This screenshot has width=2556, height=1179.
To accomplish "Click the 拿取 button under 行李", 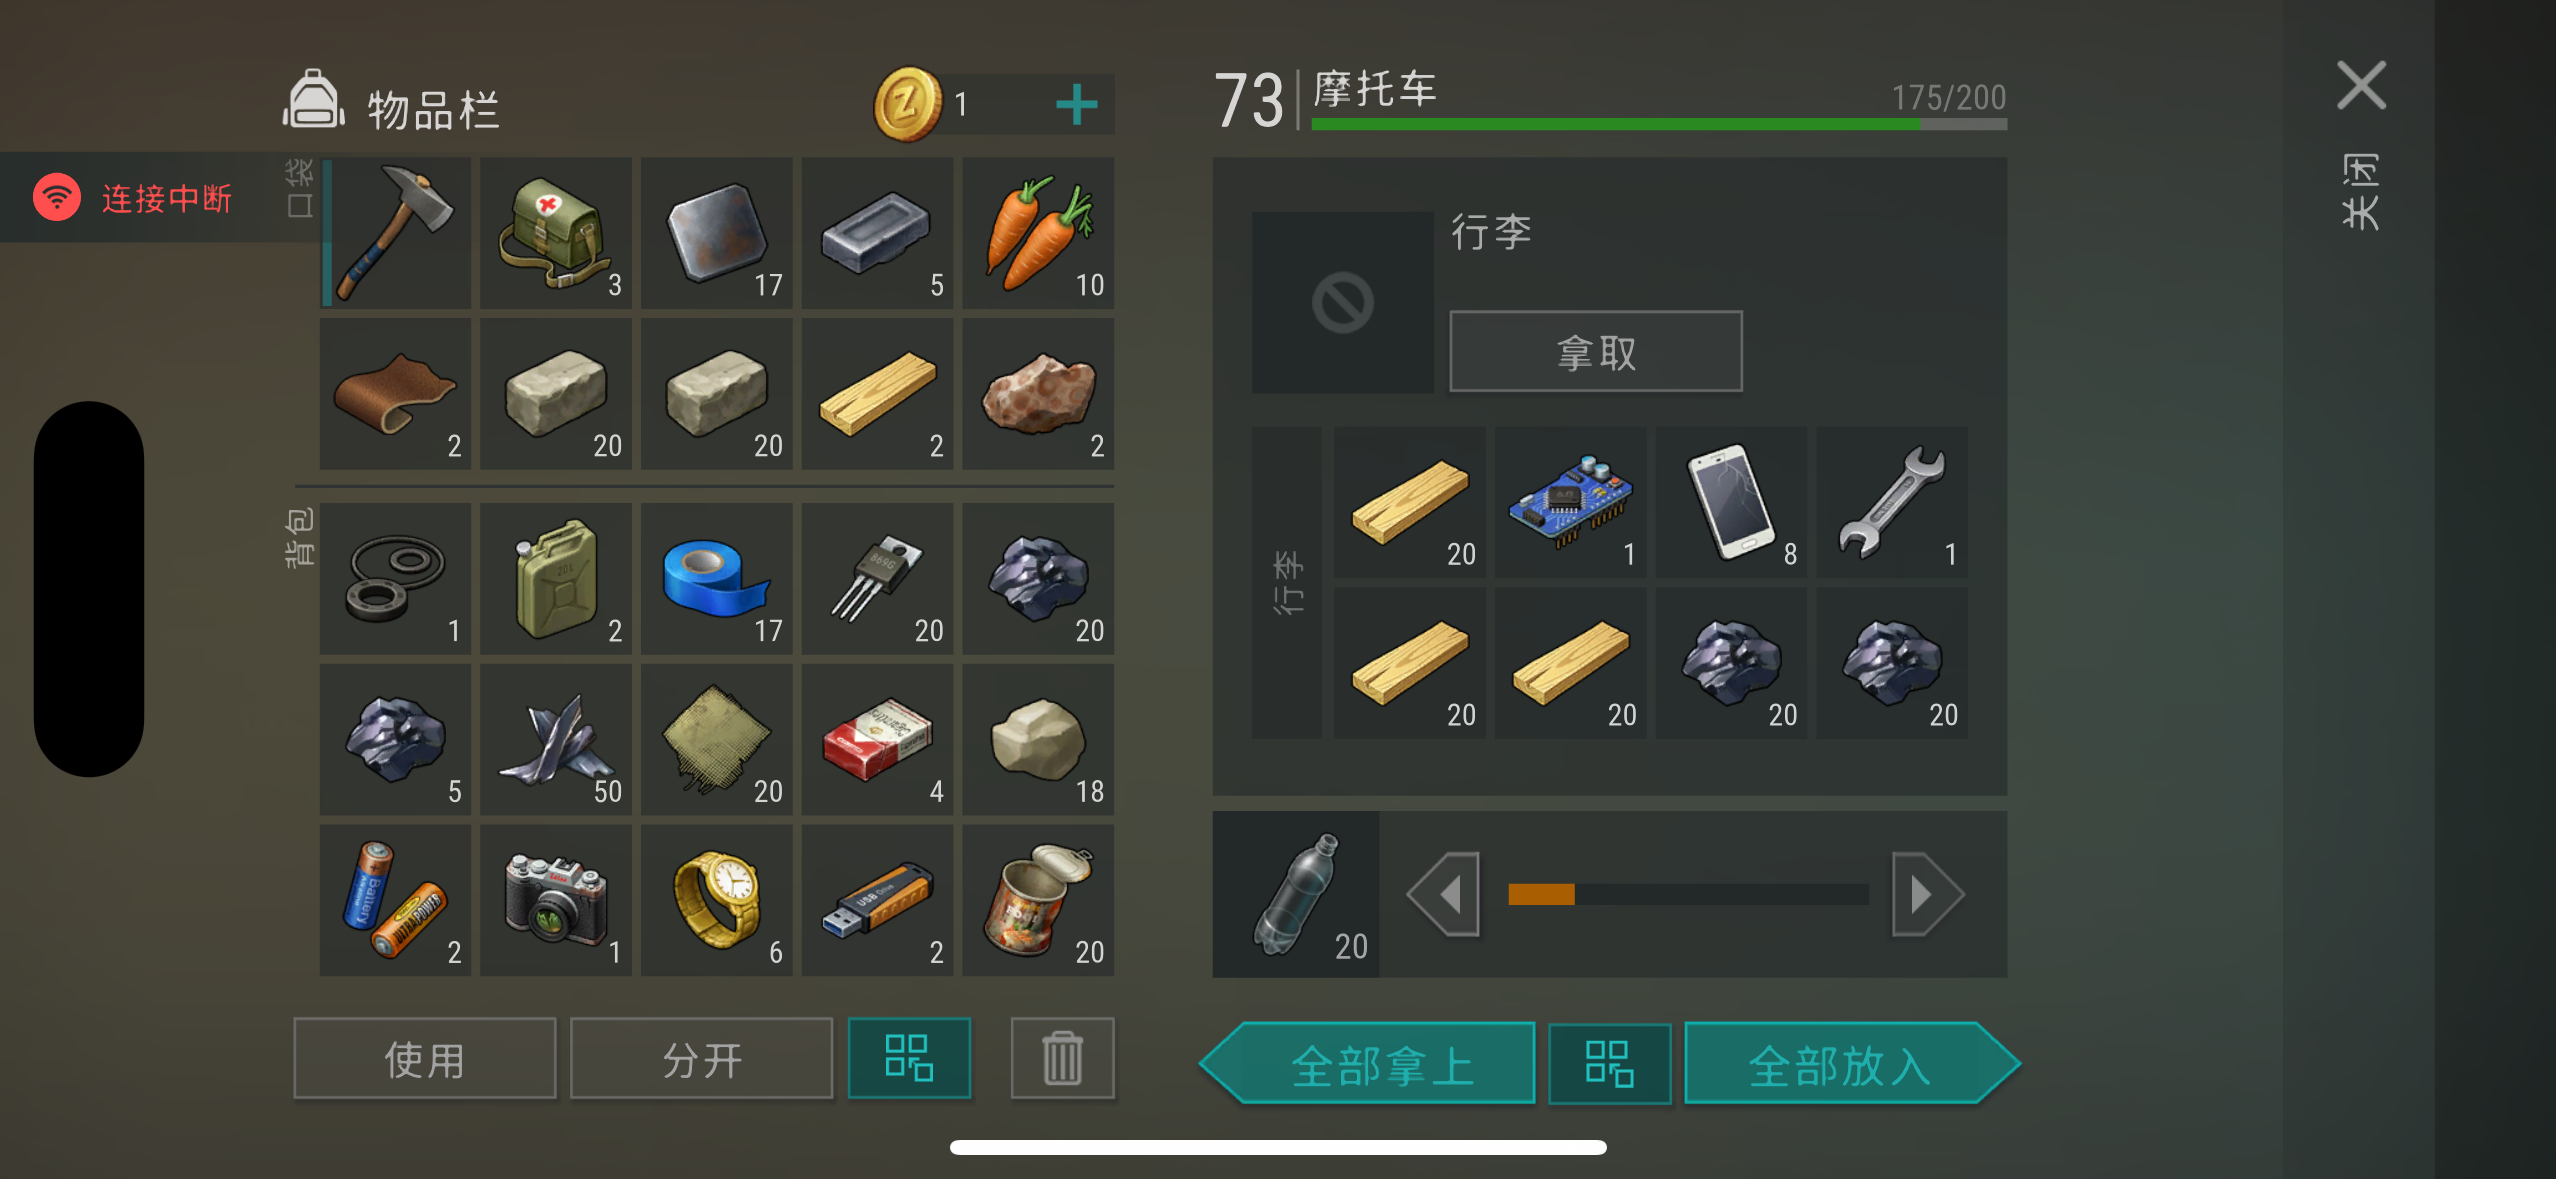I will [x=1596, y=352].
